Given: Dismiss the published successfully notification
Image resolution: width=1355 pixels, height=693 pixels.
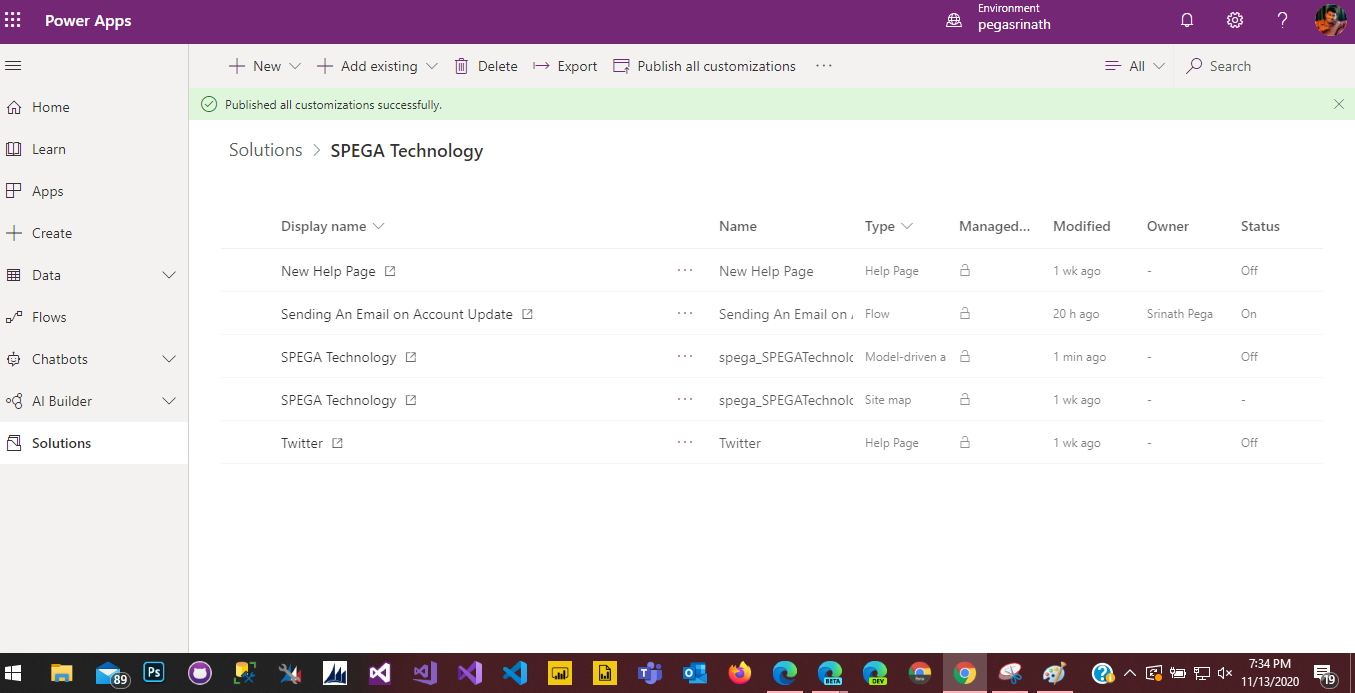Looking at the screenshot, I should [x=1338, y=104].
